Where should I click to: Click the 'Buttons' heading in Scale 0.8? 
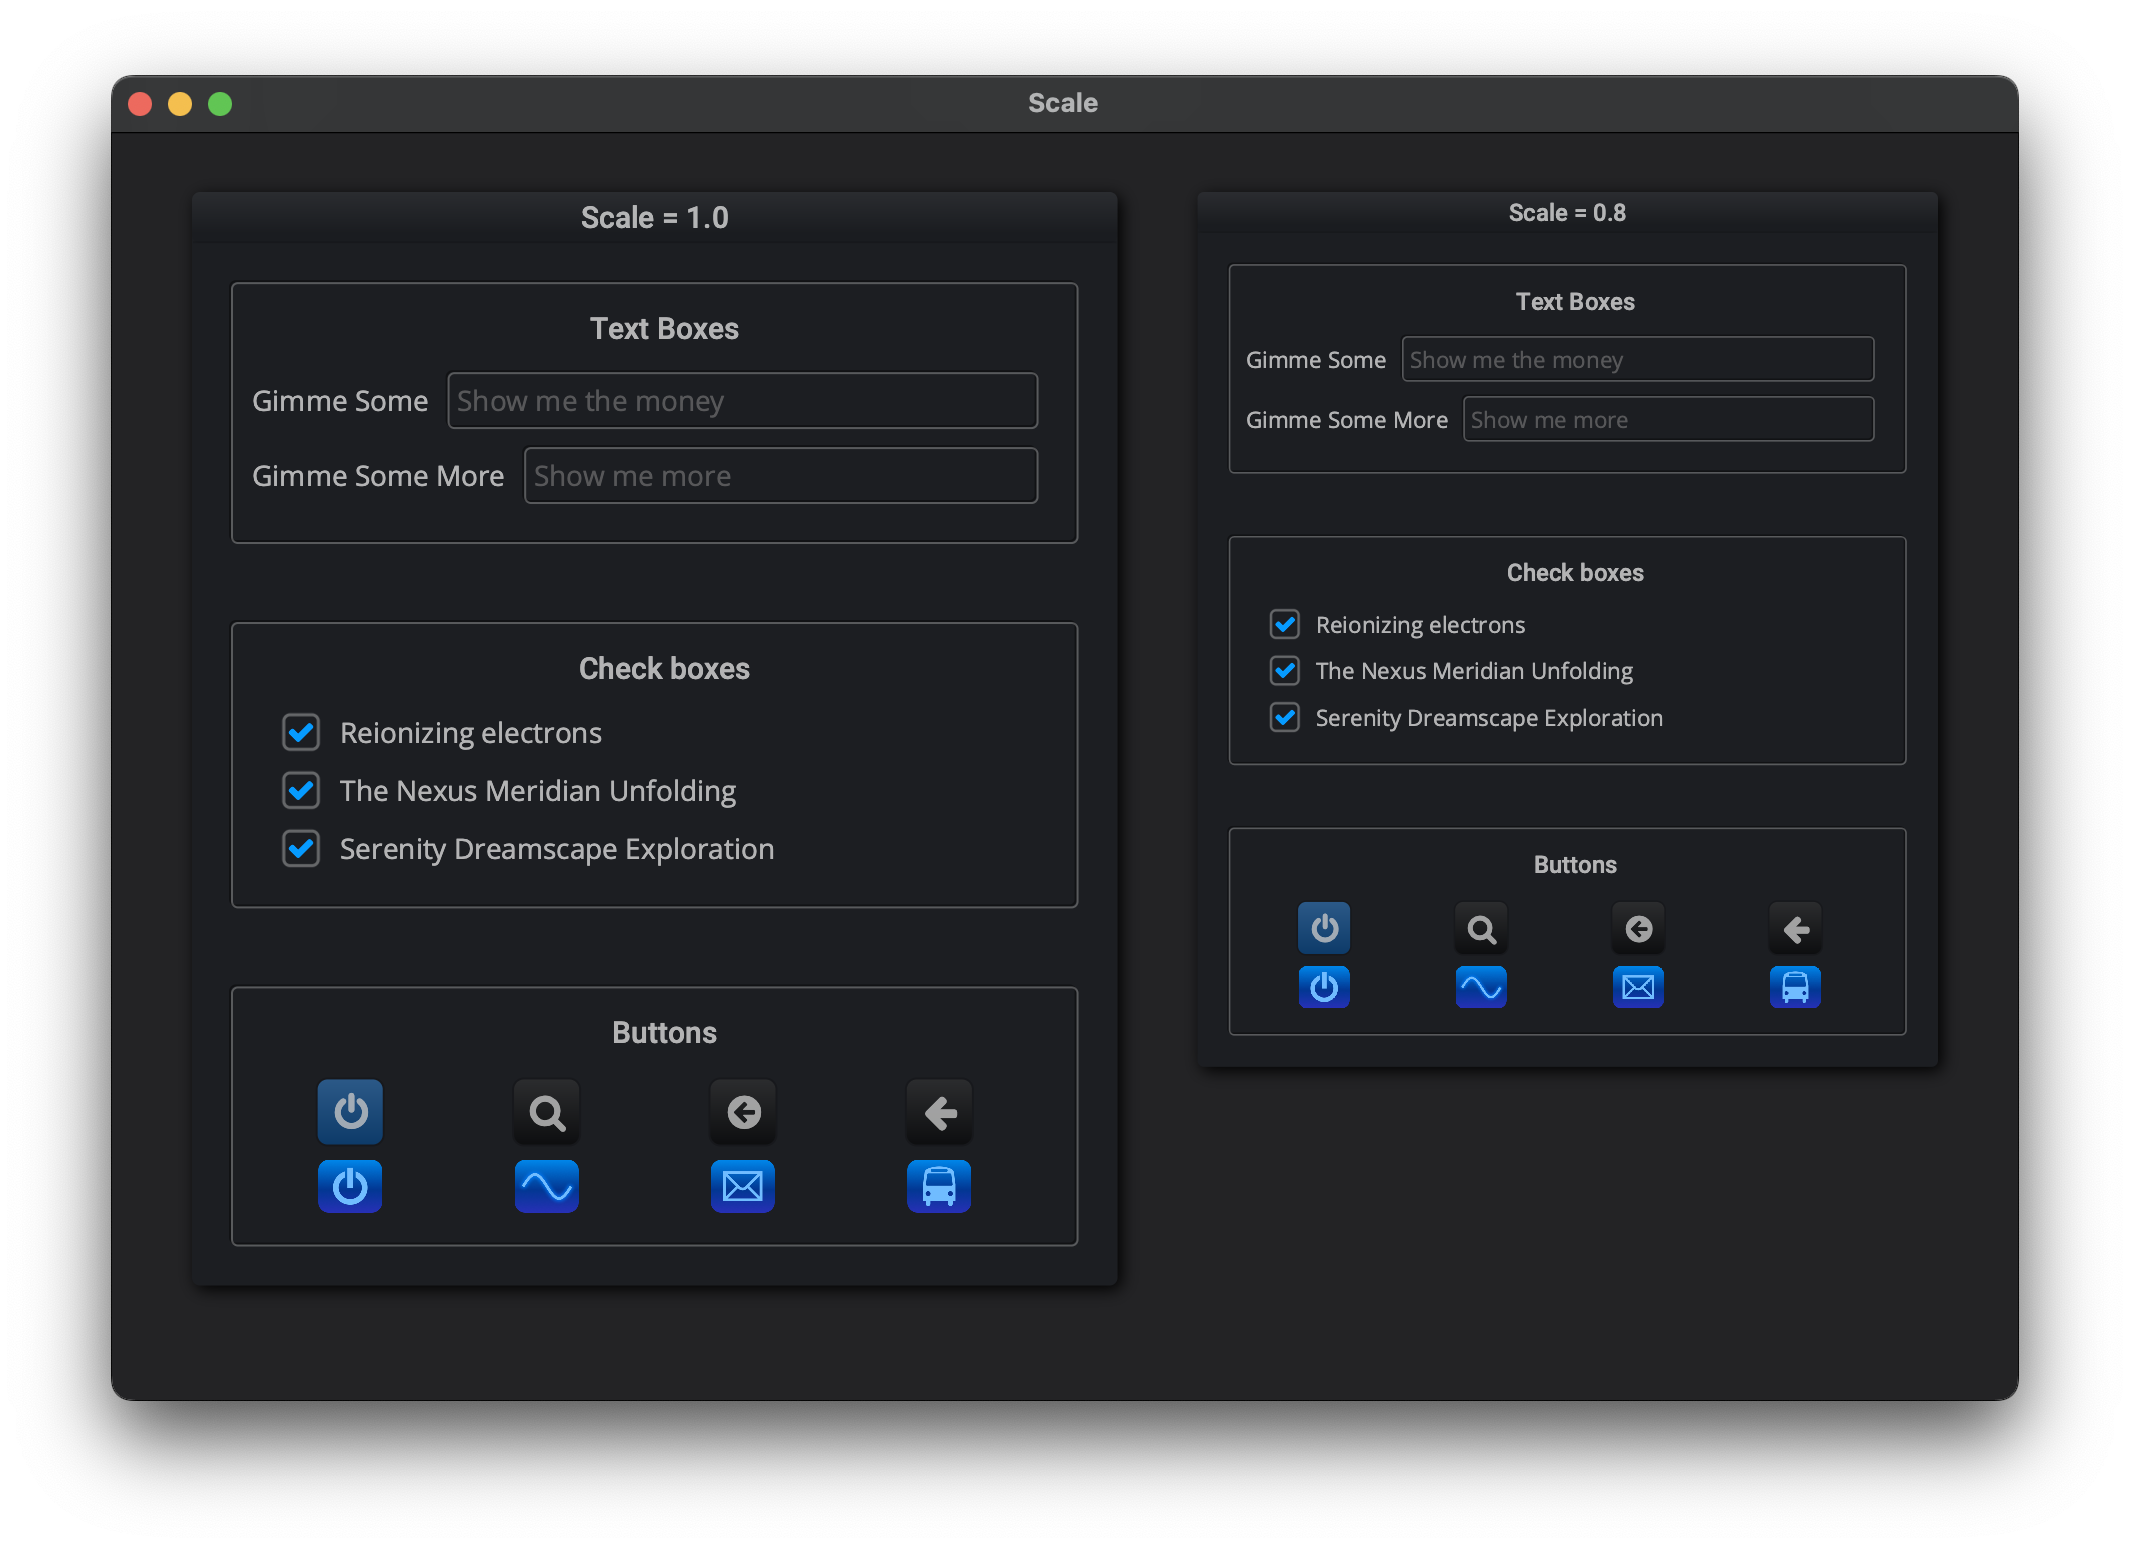[1575, 864]
